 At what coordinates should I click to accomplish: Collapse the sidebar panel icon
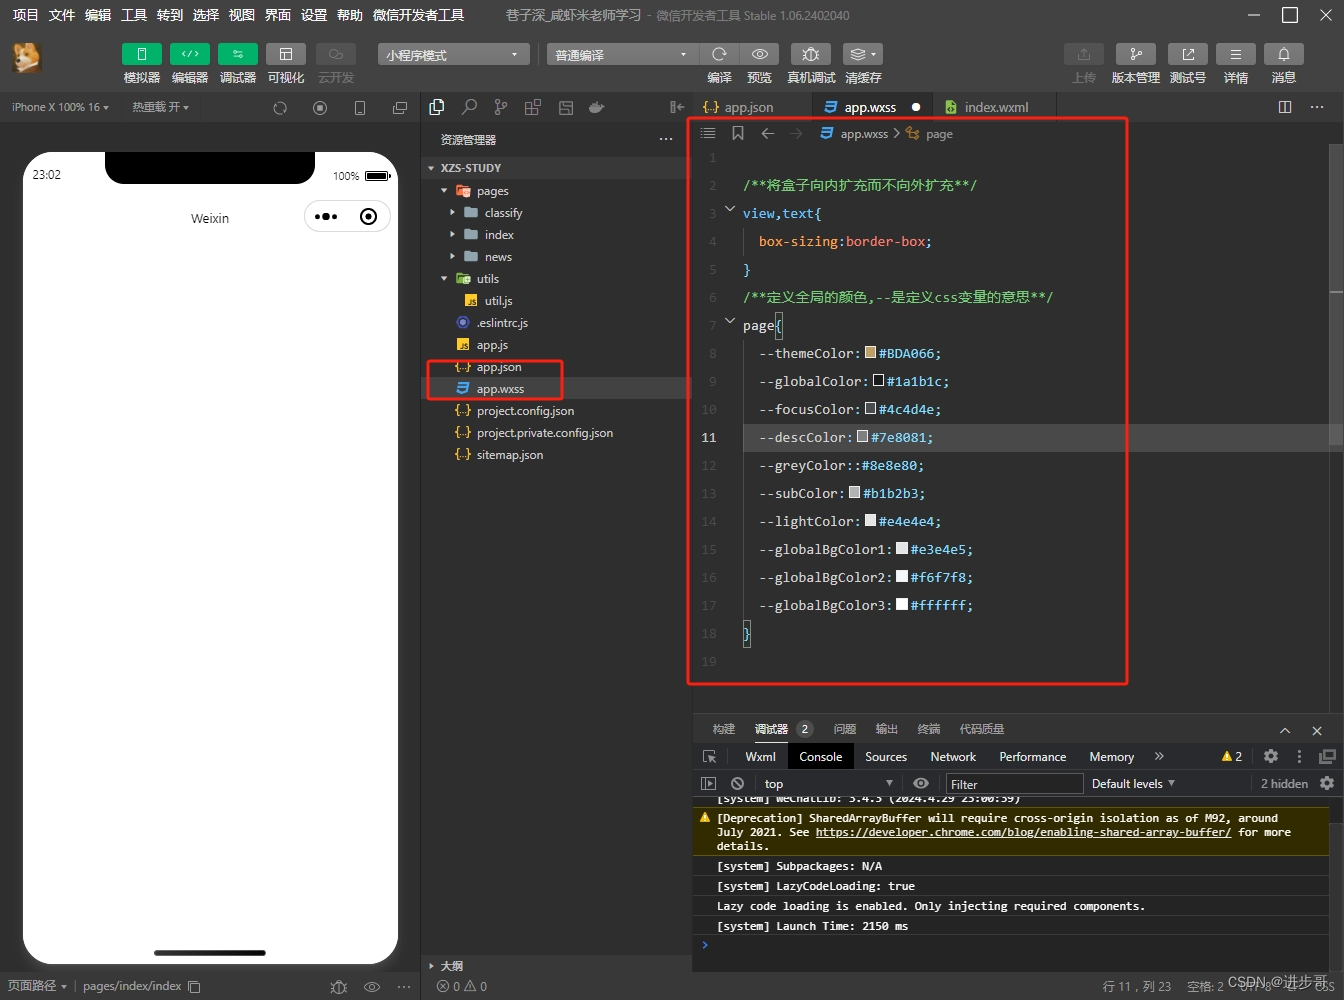677,107
